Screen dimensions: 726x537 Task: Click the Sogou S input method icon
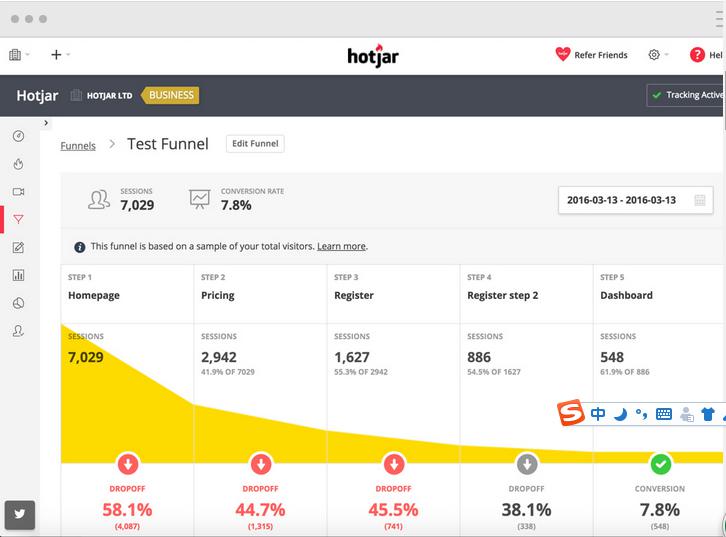pyautogui.click(x=571, y=412)
